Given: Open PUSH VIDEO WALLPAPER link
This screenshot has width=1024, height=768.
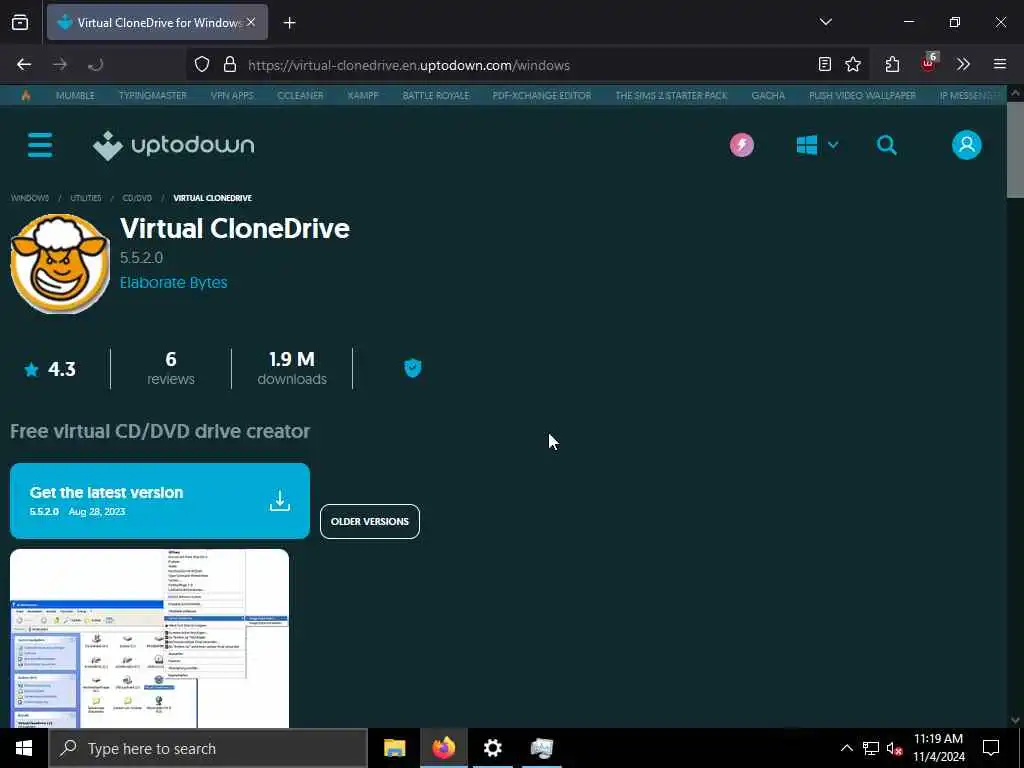Looking at the screenshot, I should (862, 95).
